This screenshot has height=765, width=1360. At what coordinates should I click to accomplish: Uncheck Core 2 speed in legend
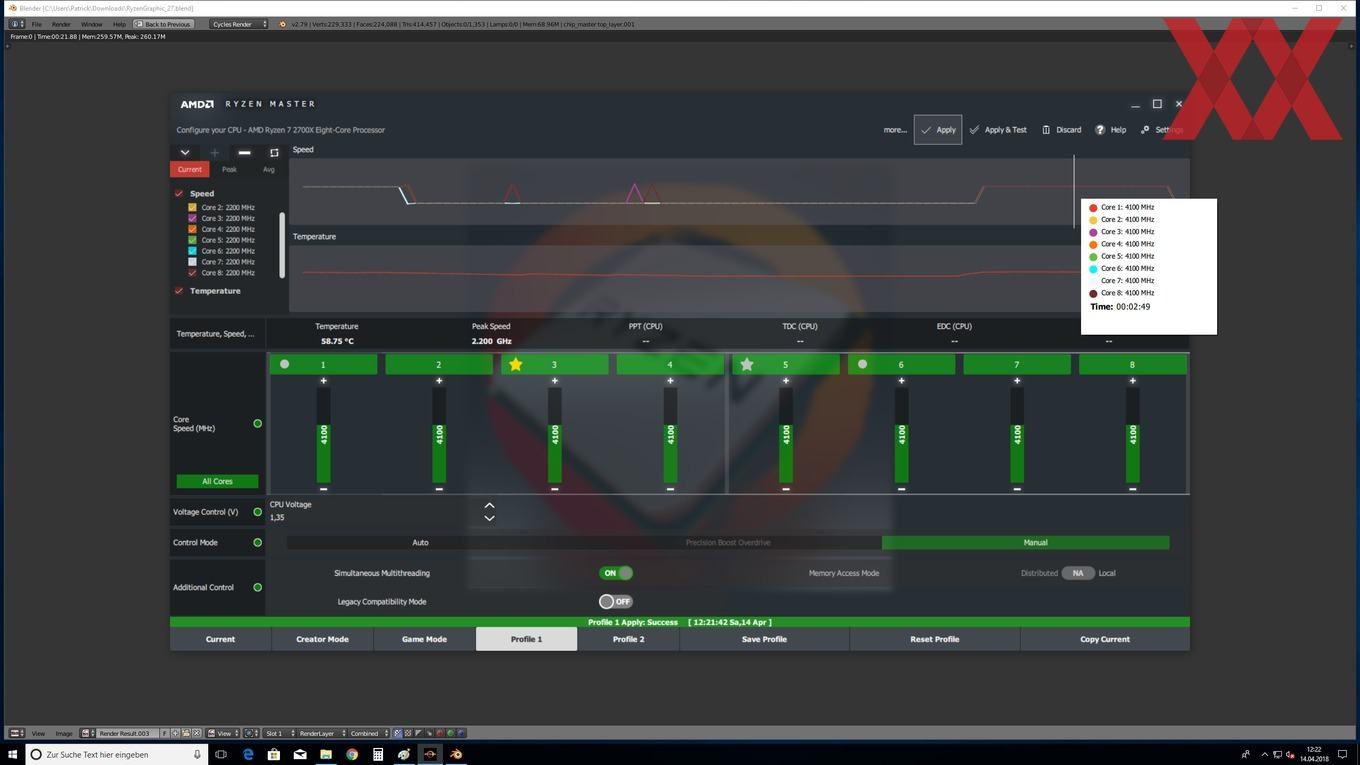[193, 207]
